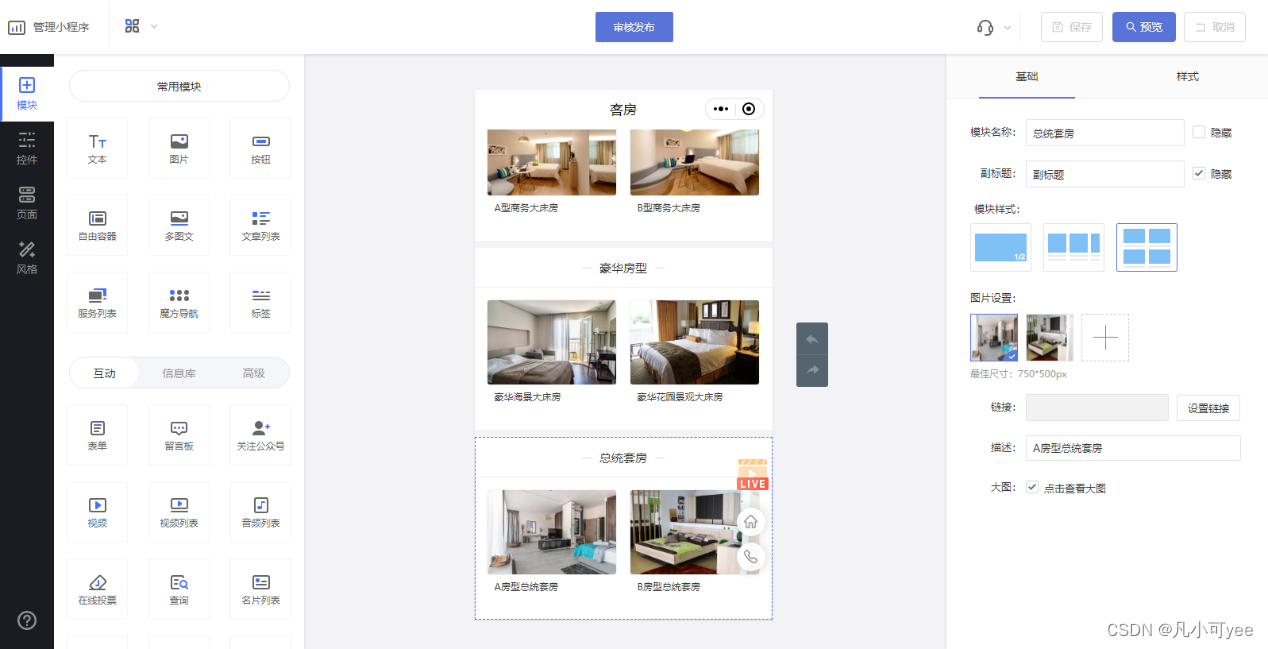Add the 在线投票 module
The height and width of the screenshot is (649, 1268).
tap(97, 589)
